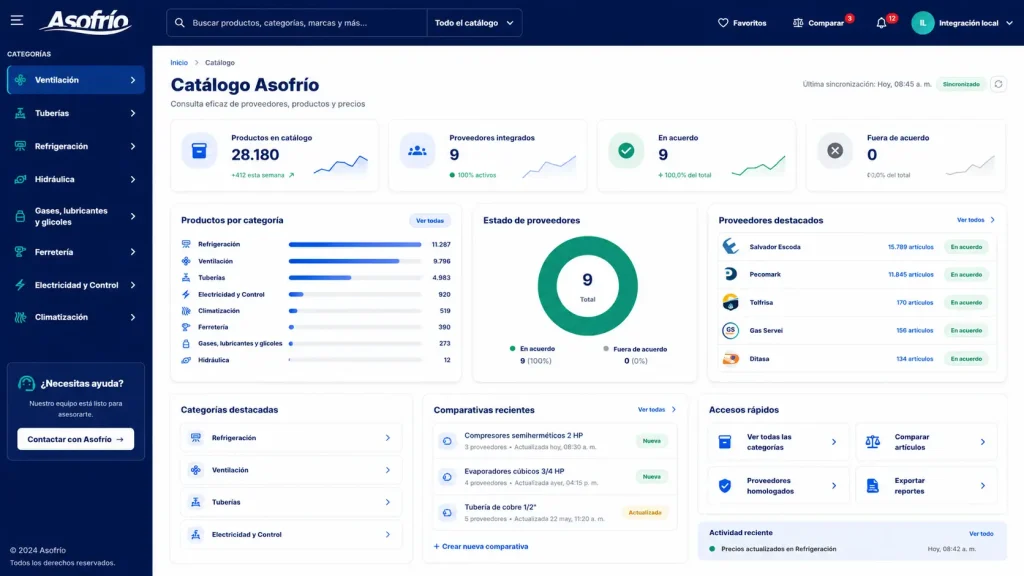
Task: Click the Ver todas las categorías icon
Action: pyautogui.click(x=725, y=442)
